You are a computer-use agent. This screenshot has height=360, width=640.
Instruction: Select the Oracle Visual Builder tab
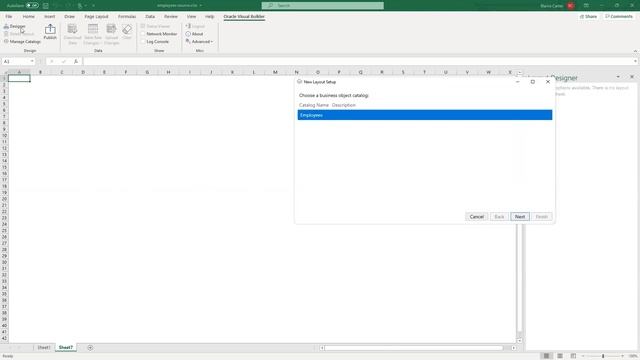(244, 16)
